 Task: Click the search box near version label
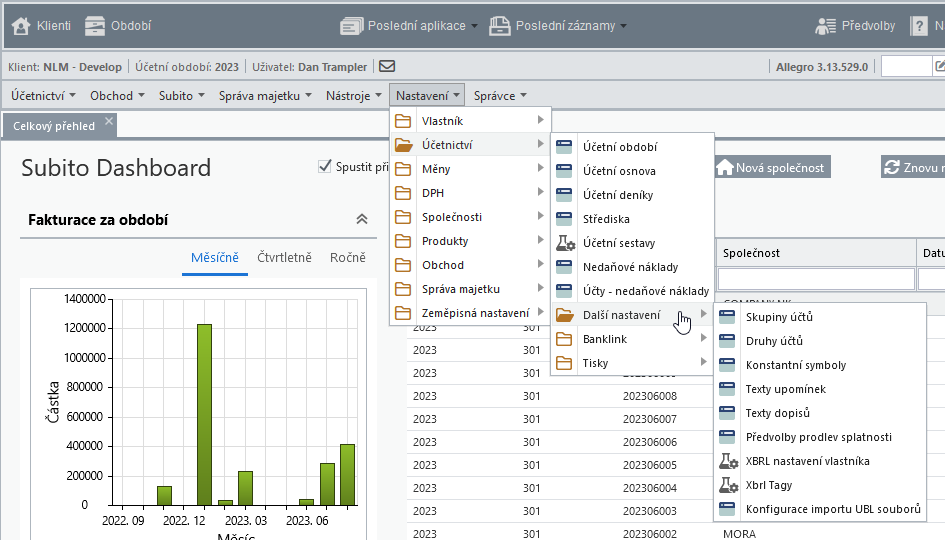tap(906, 66)
